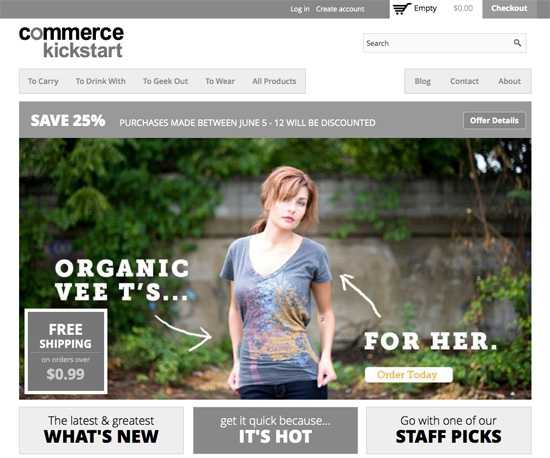Open the To Geek Out category
Screen dimensions: 550x458
pos(166,81)
